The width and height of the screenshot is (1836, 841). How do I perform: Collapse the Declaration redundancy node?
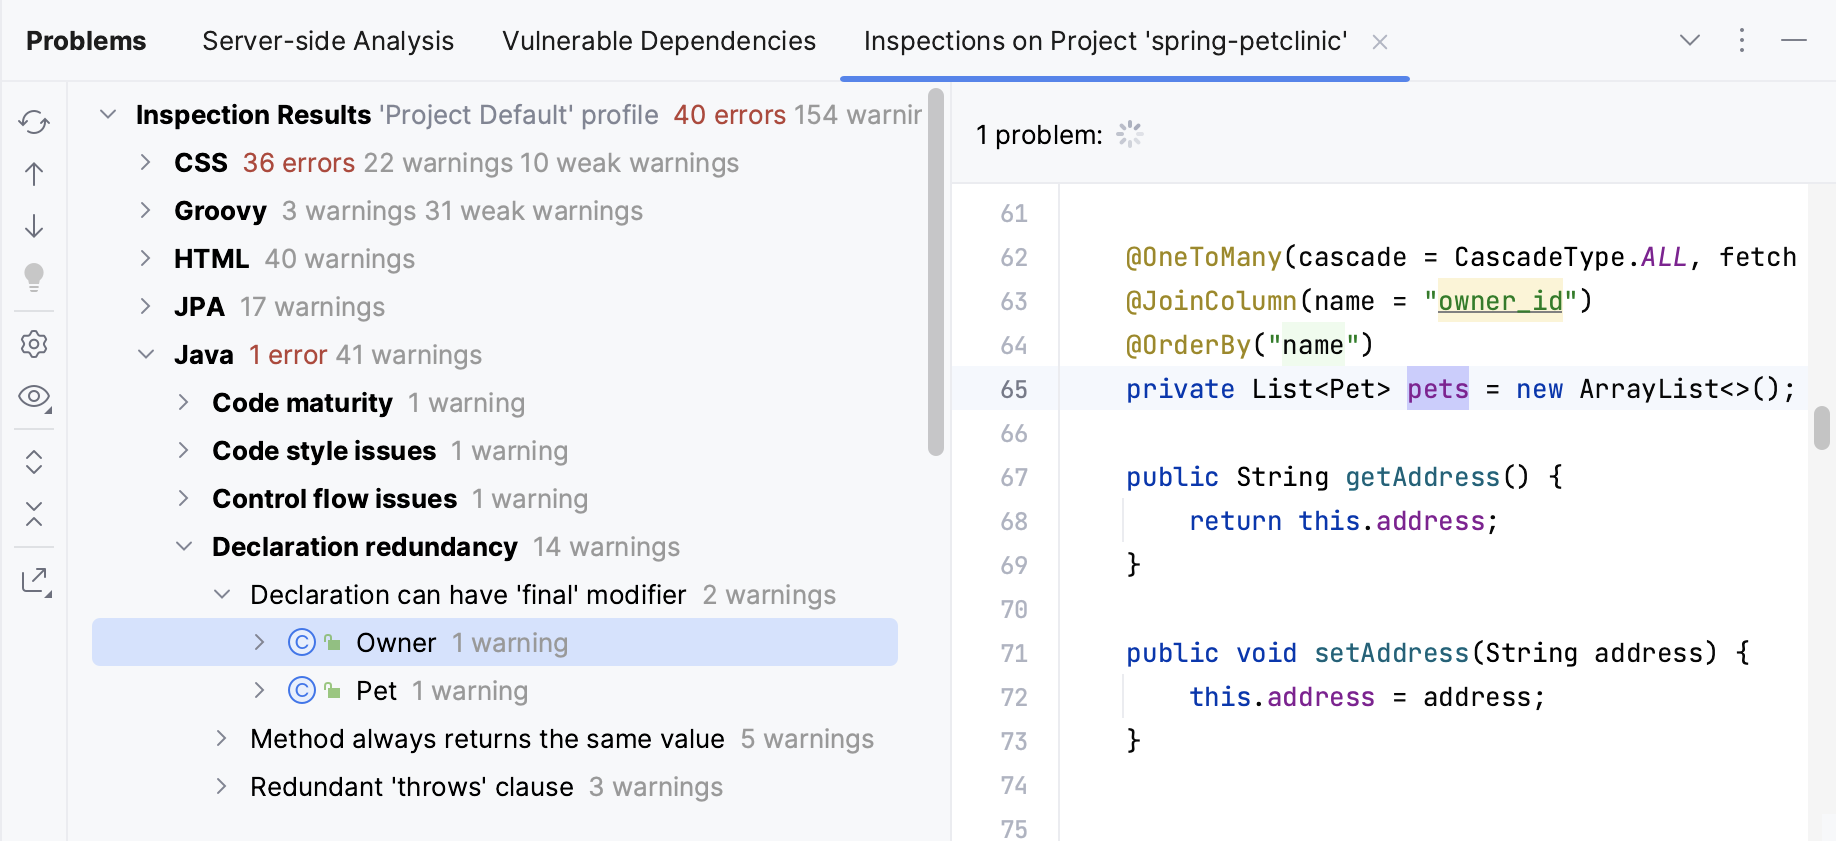pos(184,546)
